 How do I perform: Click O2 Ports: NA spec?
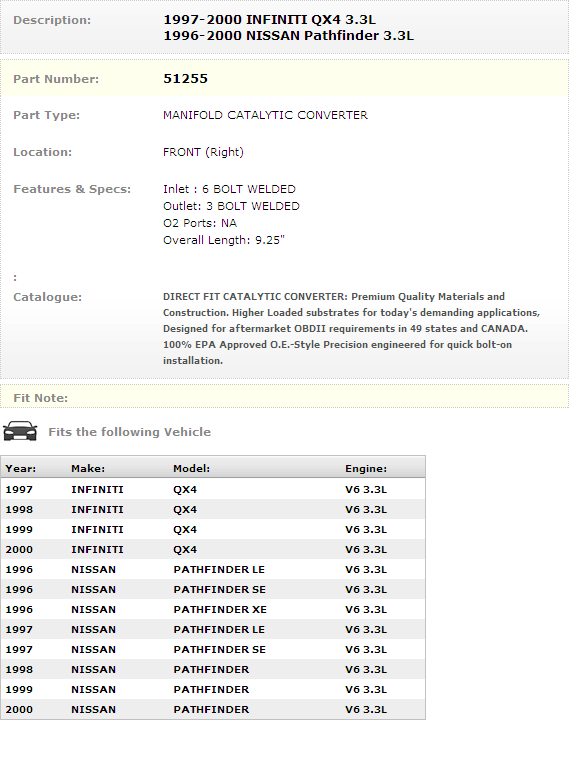(200, 224)
